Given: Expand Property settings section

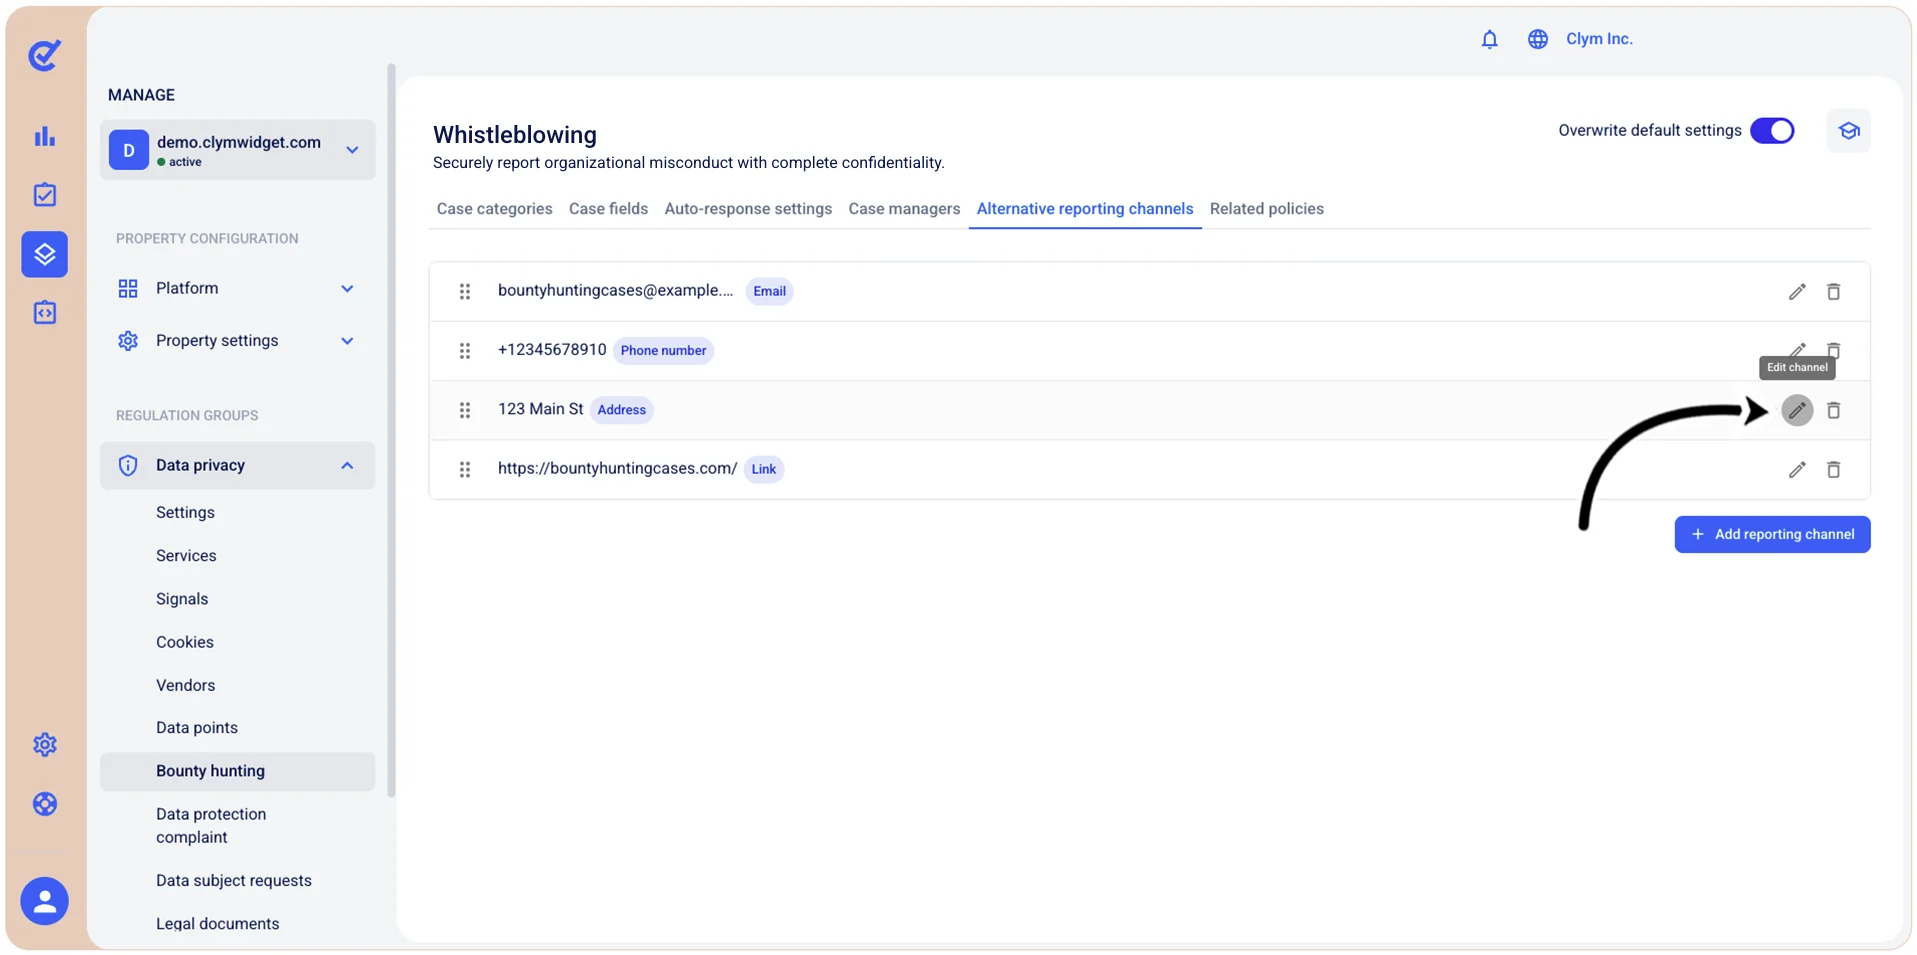Looking at the screenshot, I should pyautogui.click(x=237, y=341).
